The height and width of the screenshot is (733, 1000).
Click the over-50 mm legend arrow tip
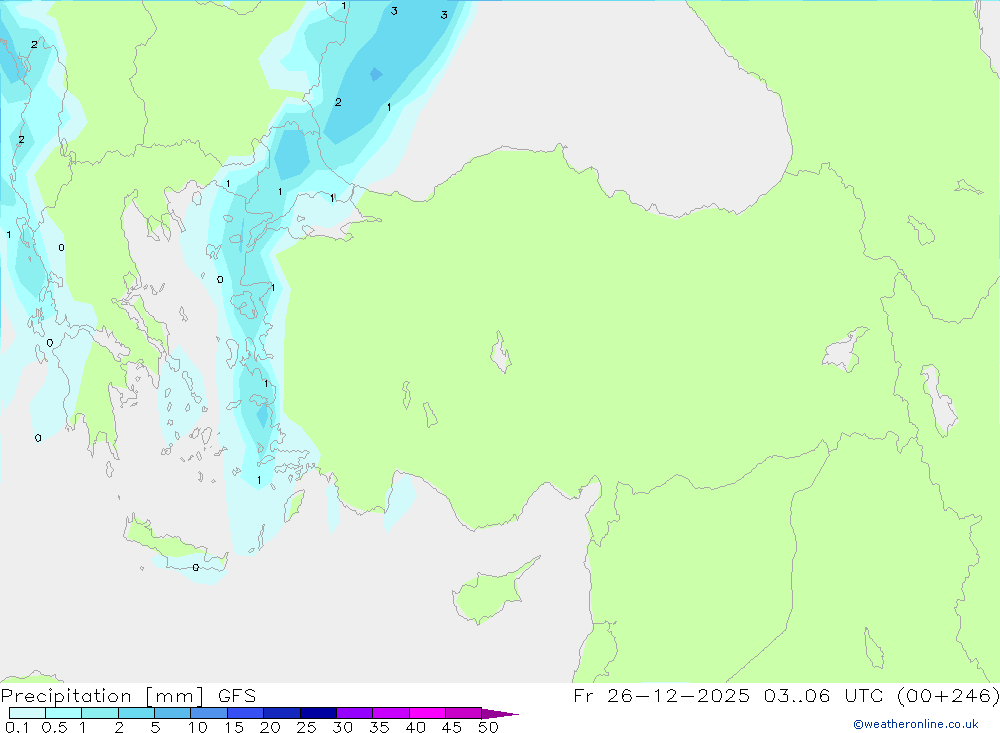click(500, 714)
